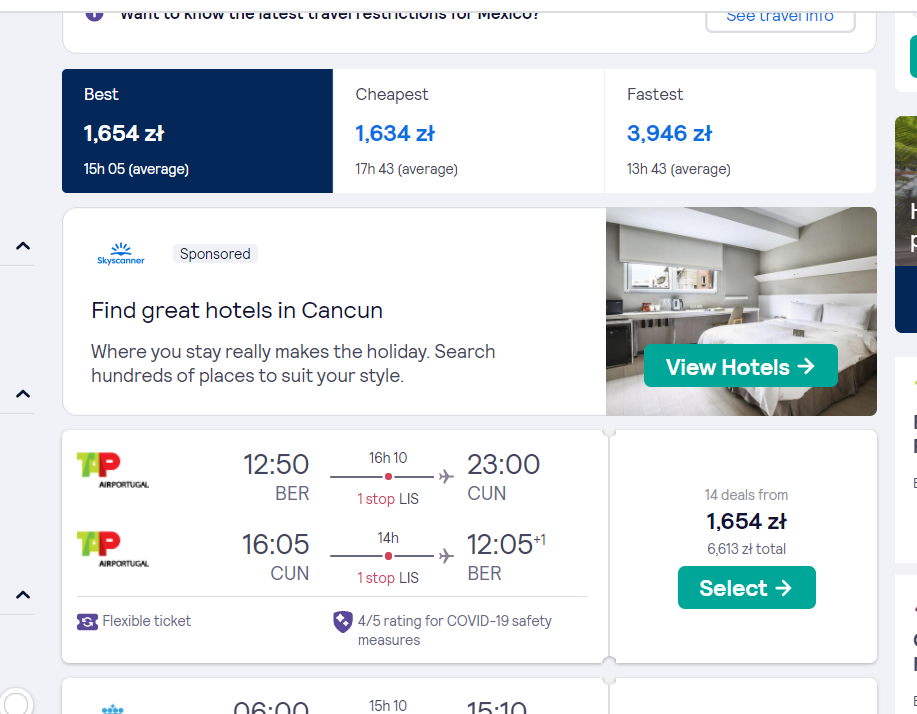This screenshot has width=917, height=714.
Task: Switch to the Fastest tab
Action: (740, 131)
